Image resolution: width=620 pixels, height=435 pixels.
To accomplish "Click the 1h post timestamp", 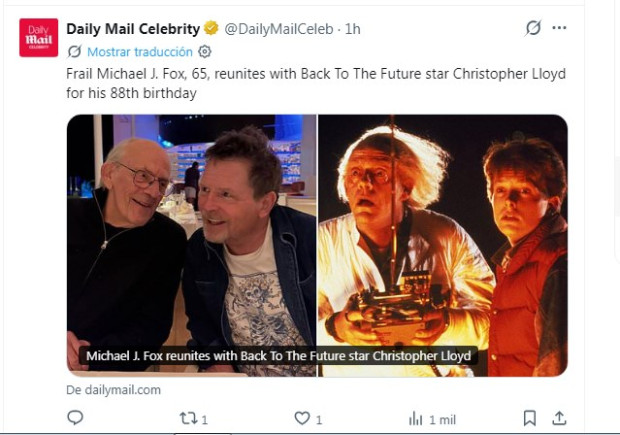I will 353,29.
